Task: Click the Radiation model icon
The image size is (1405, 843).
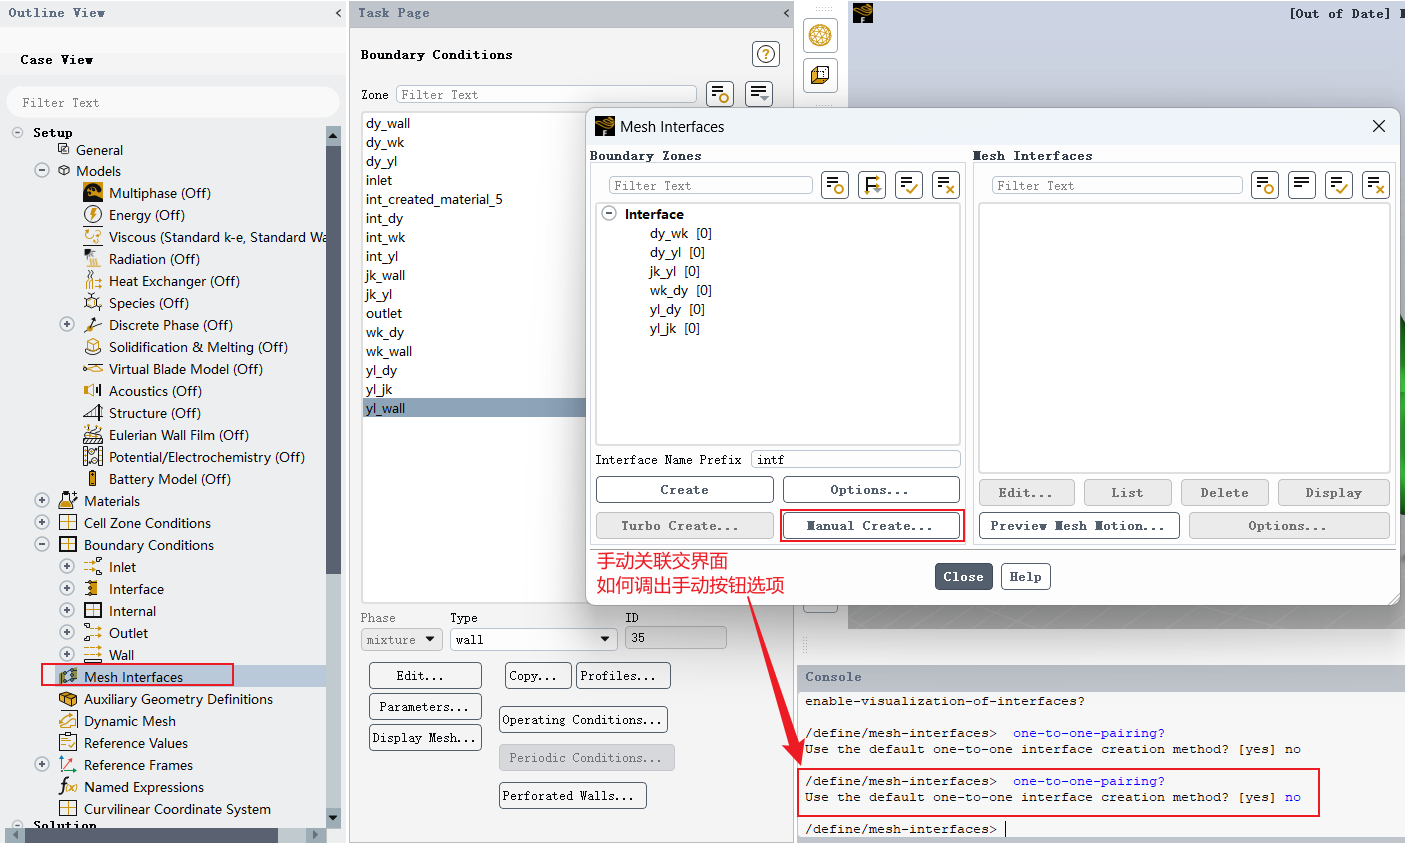Action: (x=93, y=259)
